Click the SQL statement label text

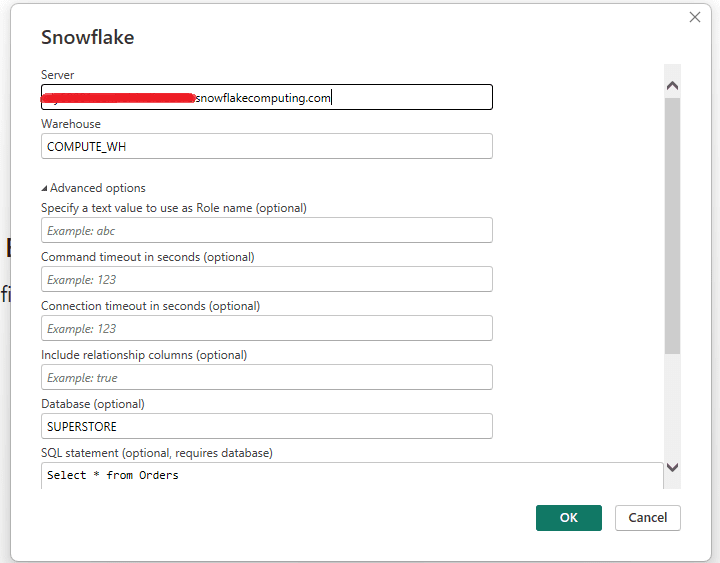pyautogui.click(x=157, y=453)
